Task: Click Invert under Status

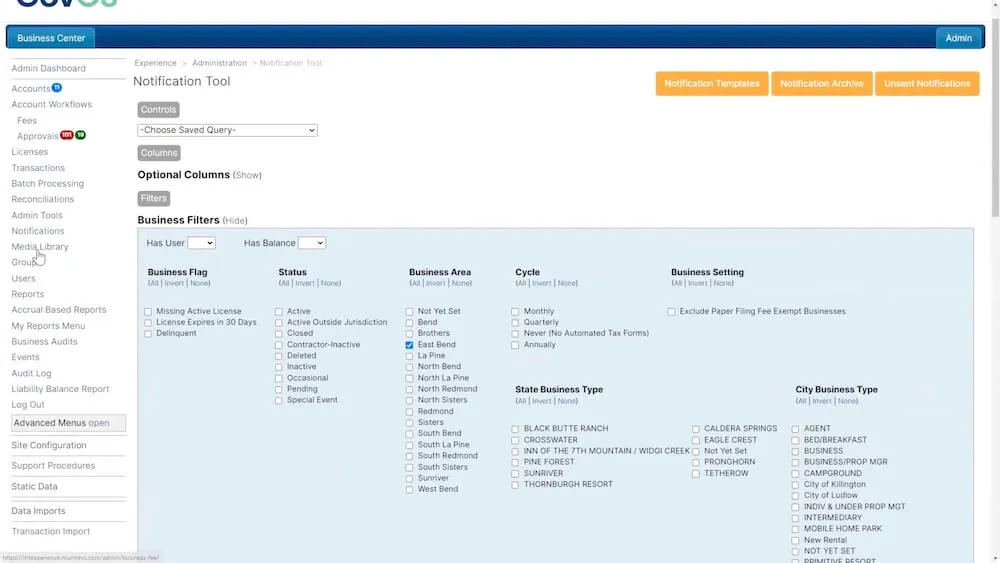Action: click(305, 283)
